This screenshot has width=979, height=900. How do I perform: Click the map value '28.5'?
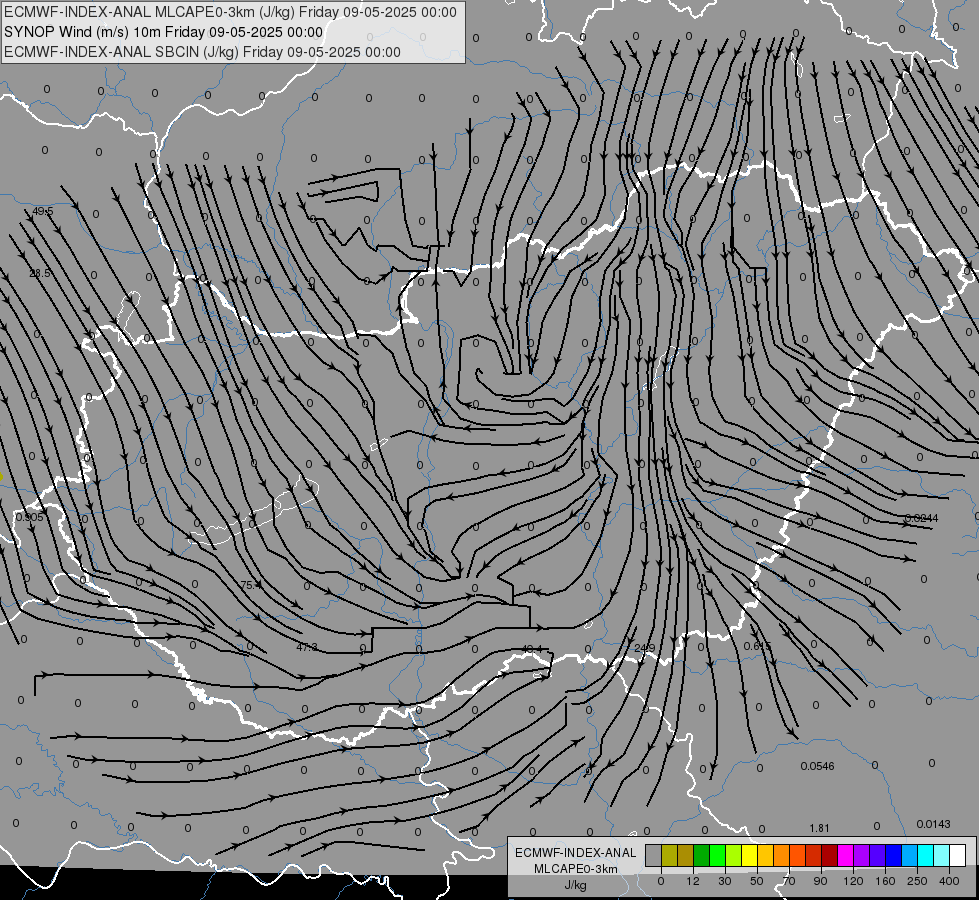[40, 273]
